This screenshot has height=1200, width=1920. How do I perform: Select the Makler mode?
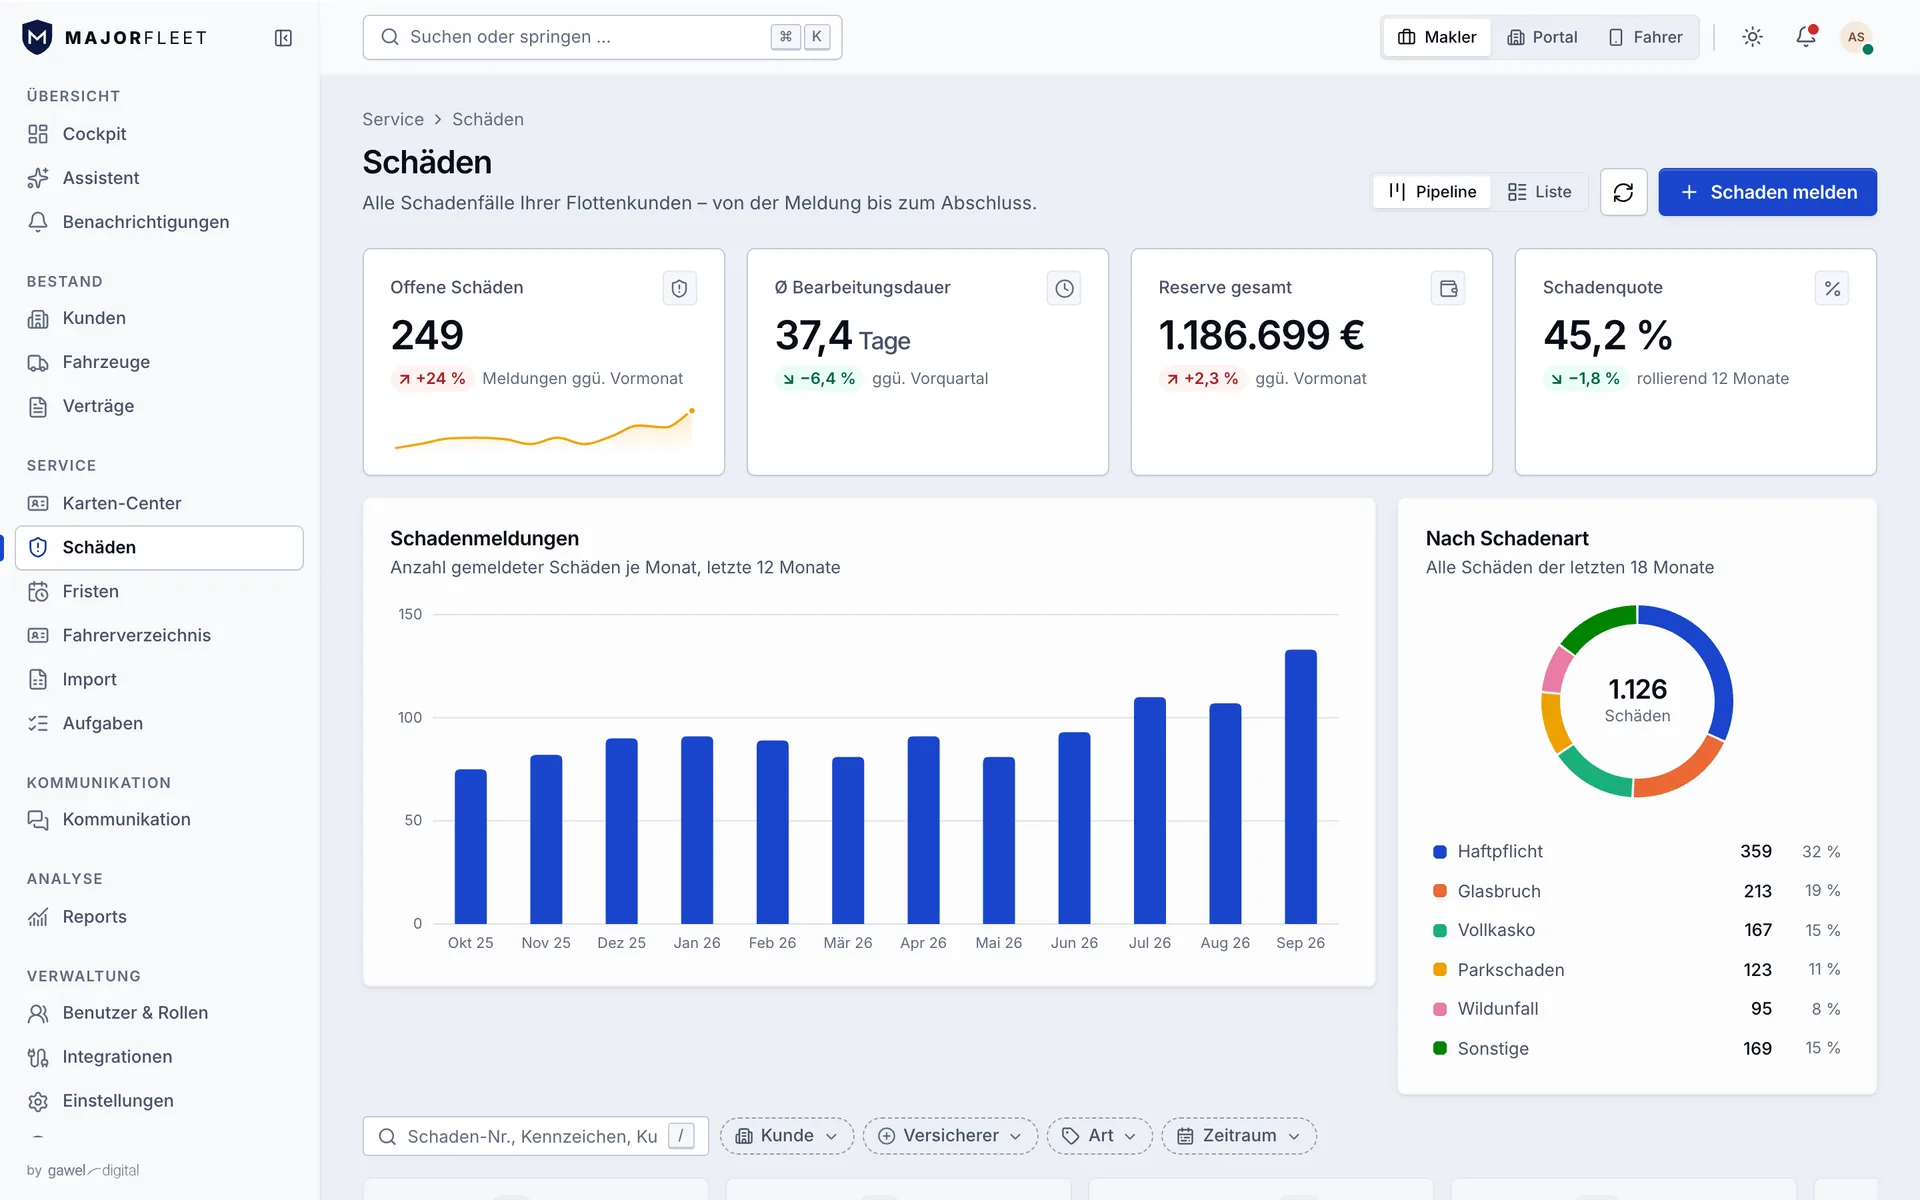(x=1437, y=37)
